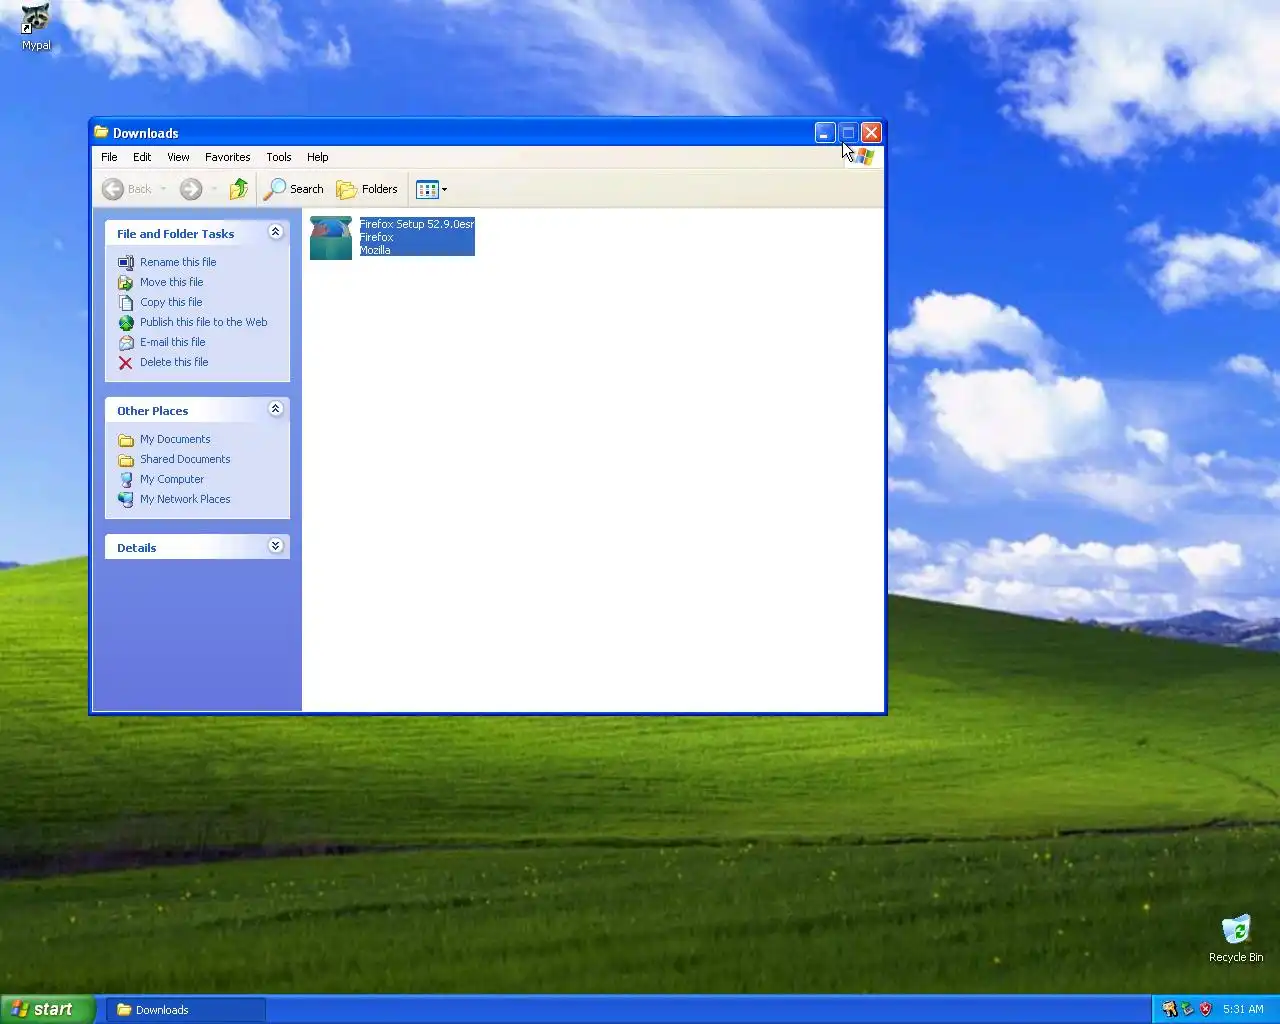Go to My Documents in Other Places

click(175, 439)
